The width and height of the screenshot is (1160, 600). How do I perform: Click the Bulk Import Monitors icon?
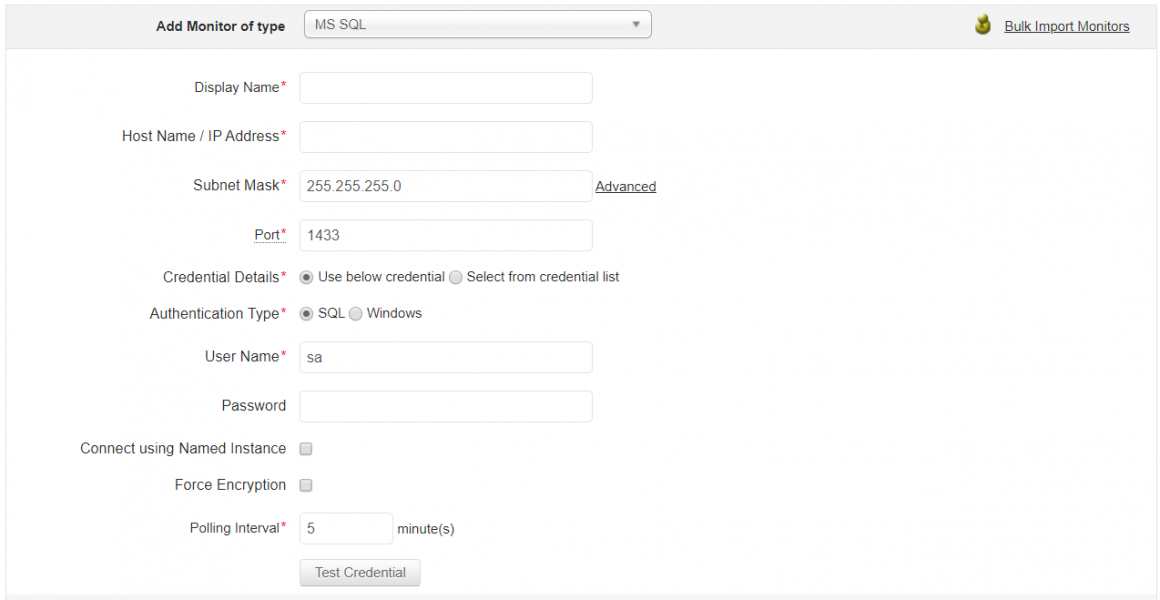coord(983,25)
